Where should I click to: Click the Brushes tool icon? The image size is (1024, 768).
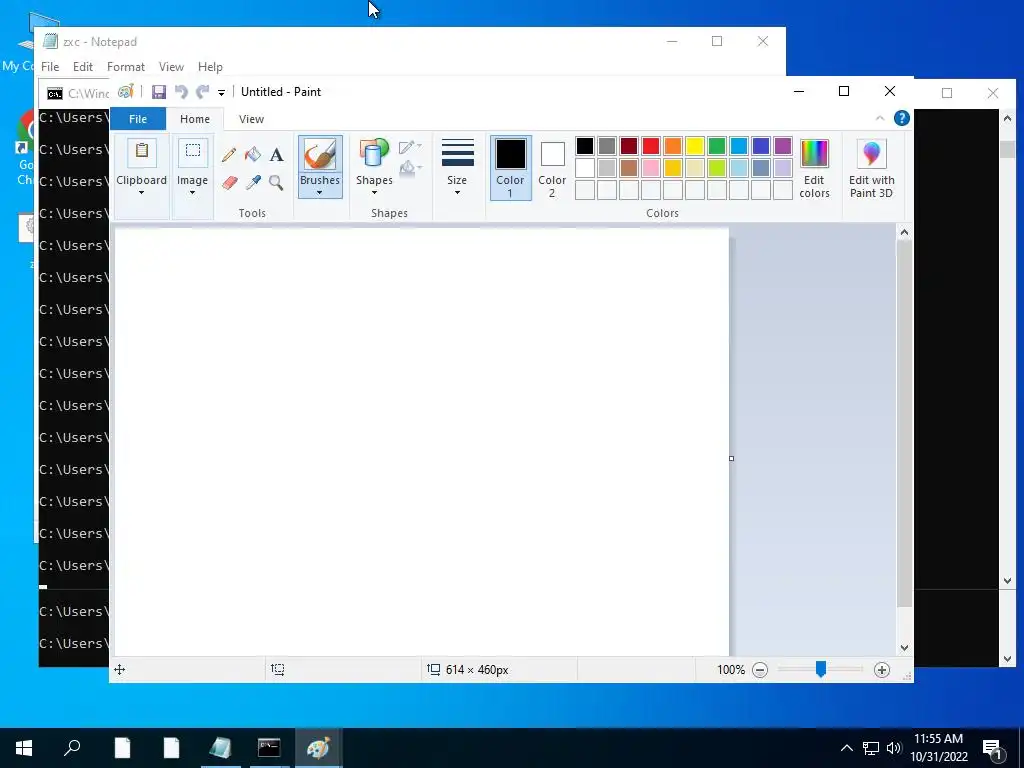click(x=320, y=155)
